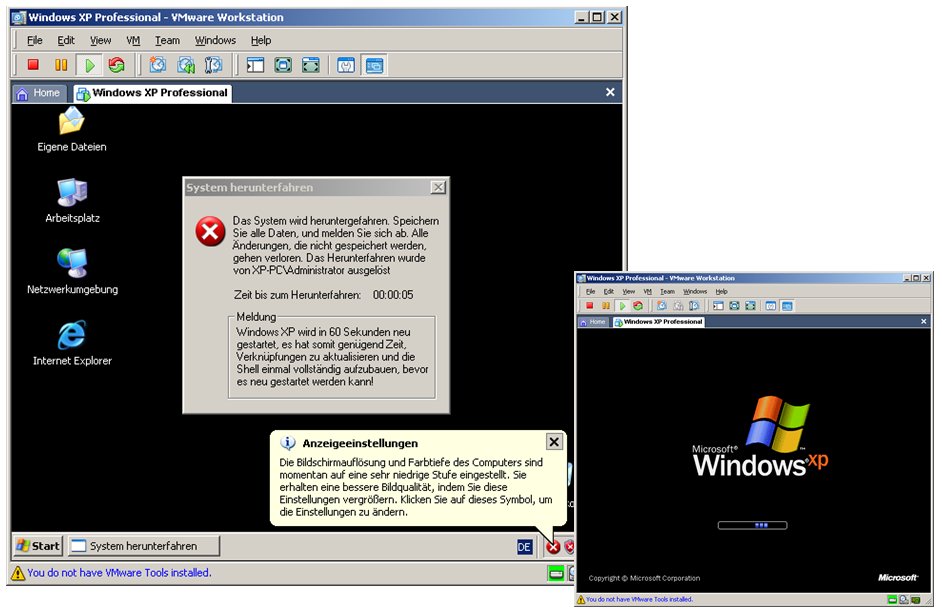Click the orange Suspend button in large VMware toolbar
Viewport: 942px width, 615px height.
(61, 65)
